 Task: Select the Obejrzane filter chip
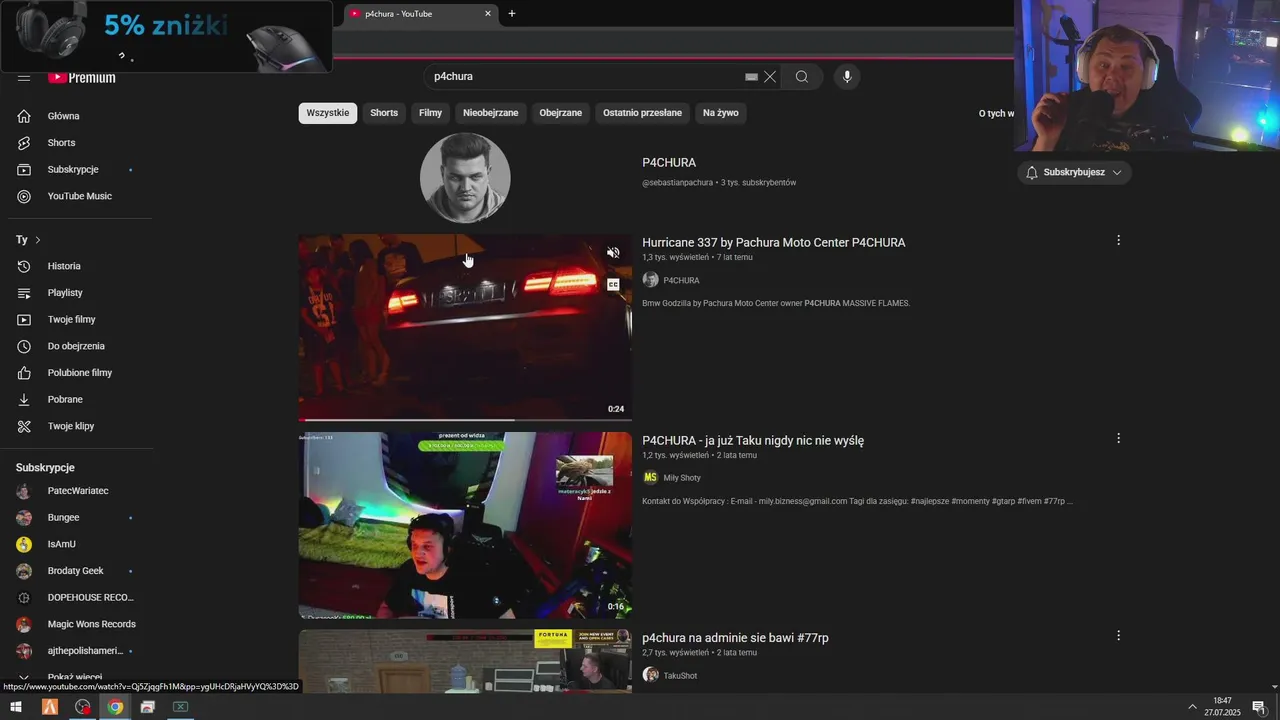[561, 113]
